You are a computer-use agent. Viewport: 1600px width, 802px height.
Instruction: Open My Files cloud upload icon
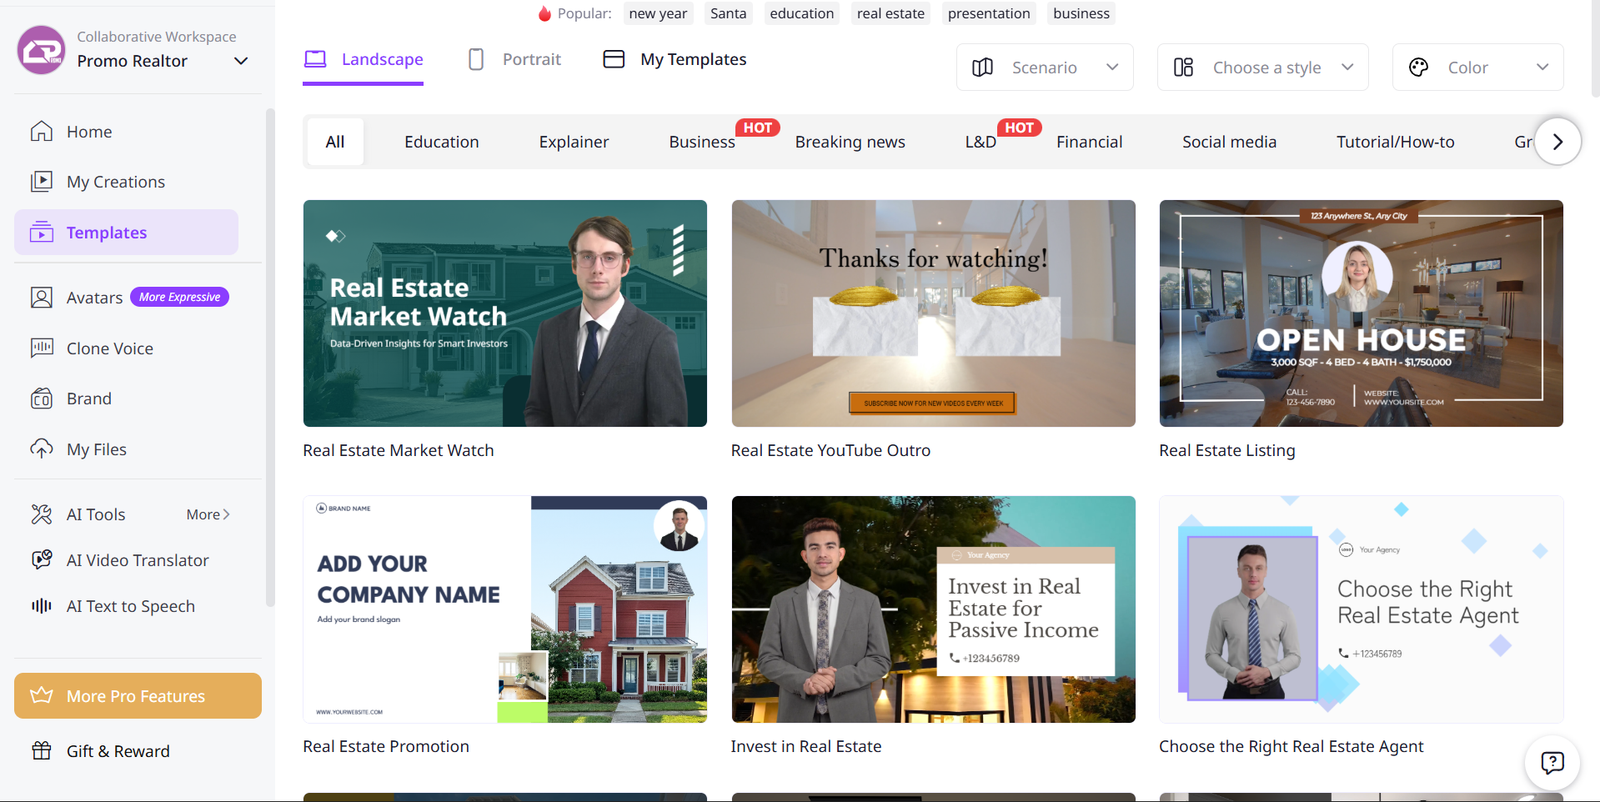[x=41, y=449]
